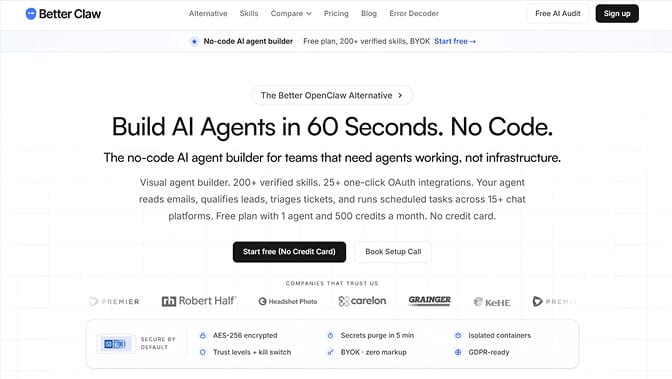This screenshot has width=672, height=379.
Task: Open The Better OpenClaw Alternative pill
Action: [332, 95]
